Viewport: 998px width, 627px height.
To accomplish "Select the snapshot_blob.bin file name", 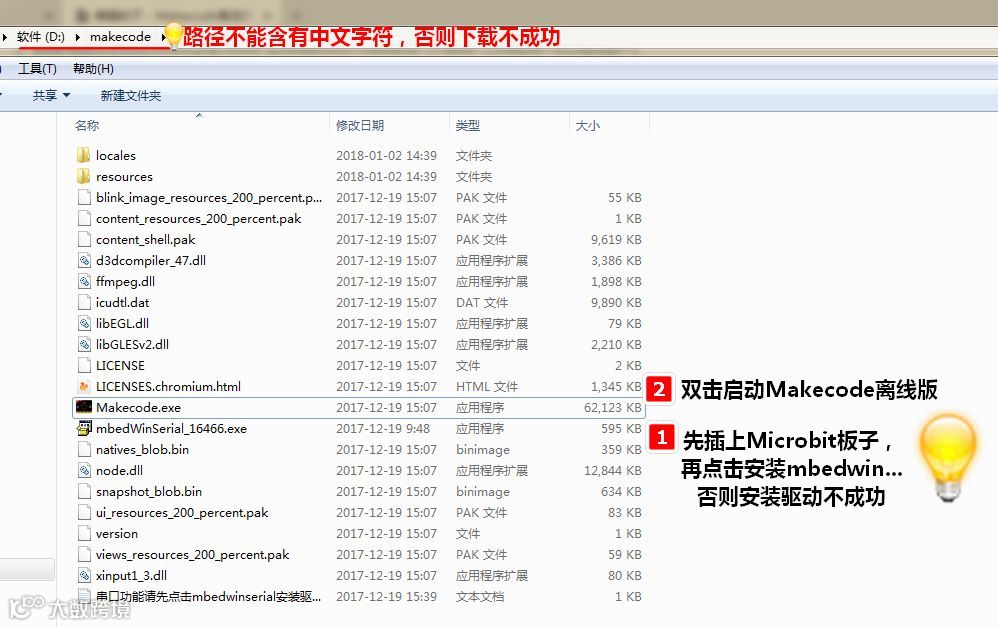I will point(148,491).
